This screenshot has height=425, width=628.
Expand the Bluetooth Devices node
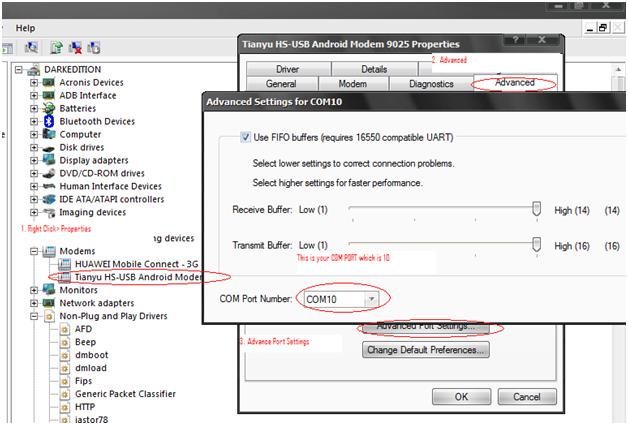34,121
